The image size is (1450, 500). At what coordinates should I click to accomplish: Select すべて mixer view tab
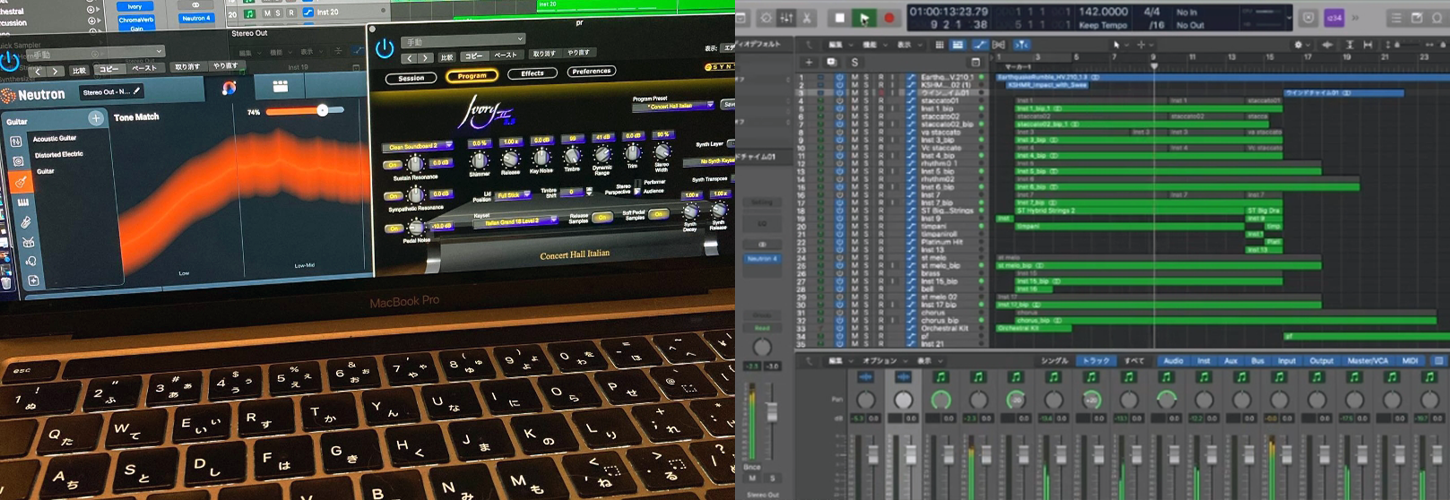1135,360
